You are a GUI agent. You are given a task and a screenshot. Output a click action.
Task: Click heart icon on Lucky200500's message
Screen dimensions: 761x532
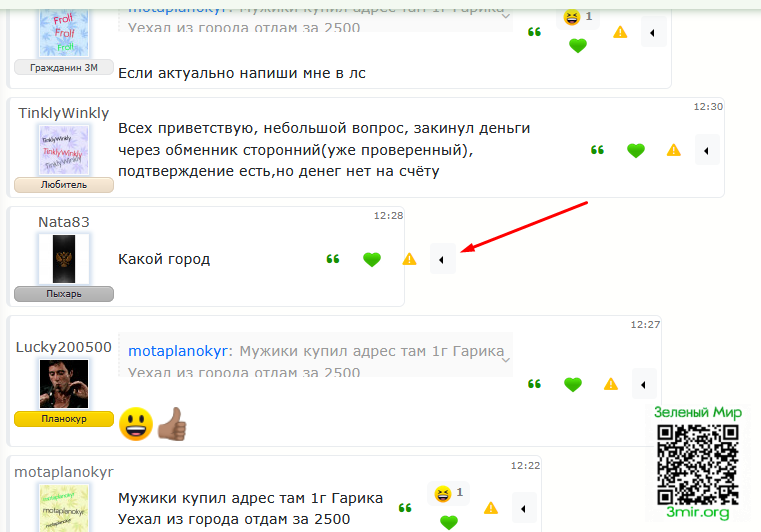[x=573, y=384]
